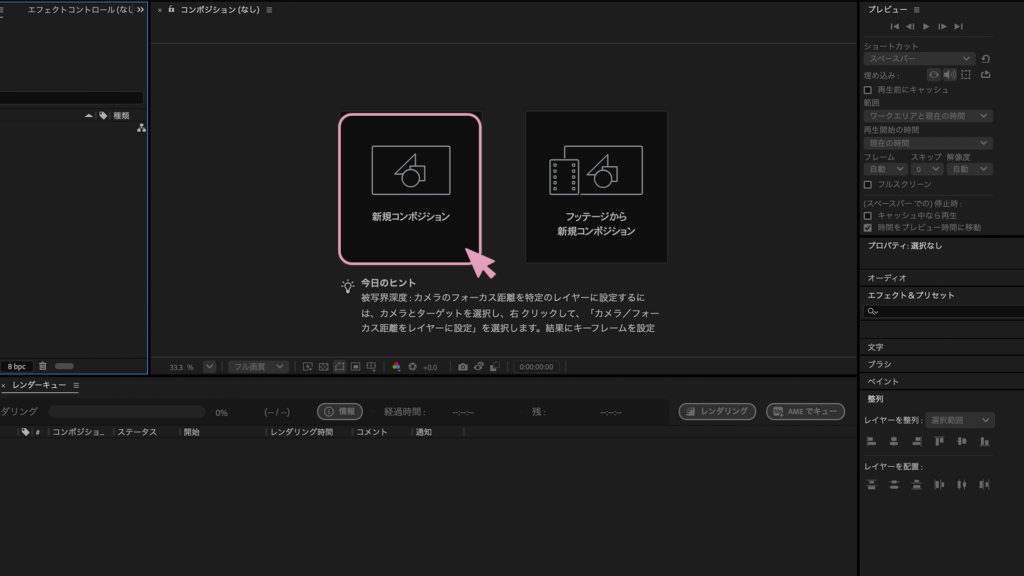This screenshot has height=576, width=1024.
Task: Create a new composition via 新規コンポジション card
Action: (x=410, y=189)
